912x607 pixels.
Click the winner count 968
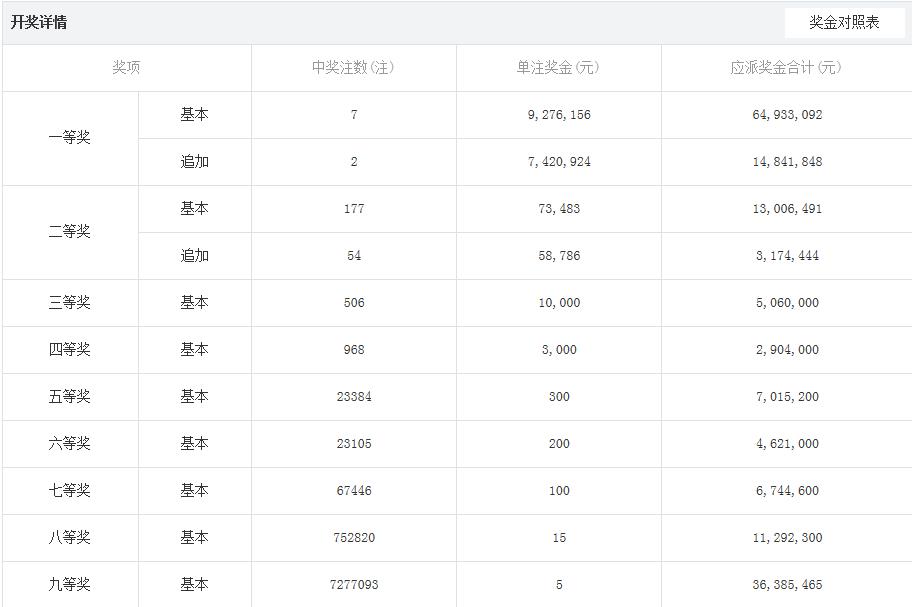point(354,350)
